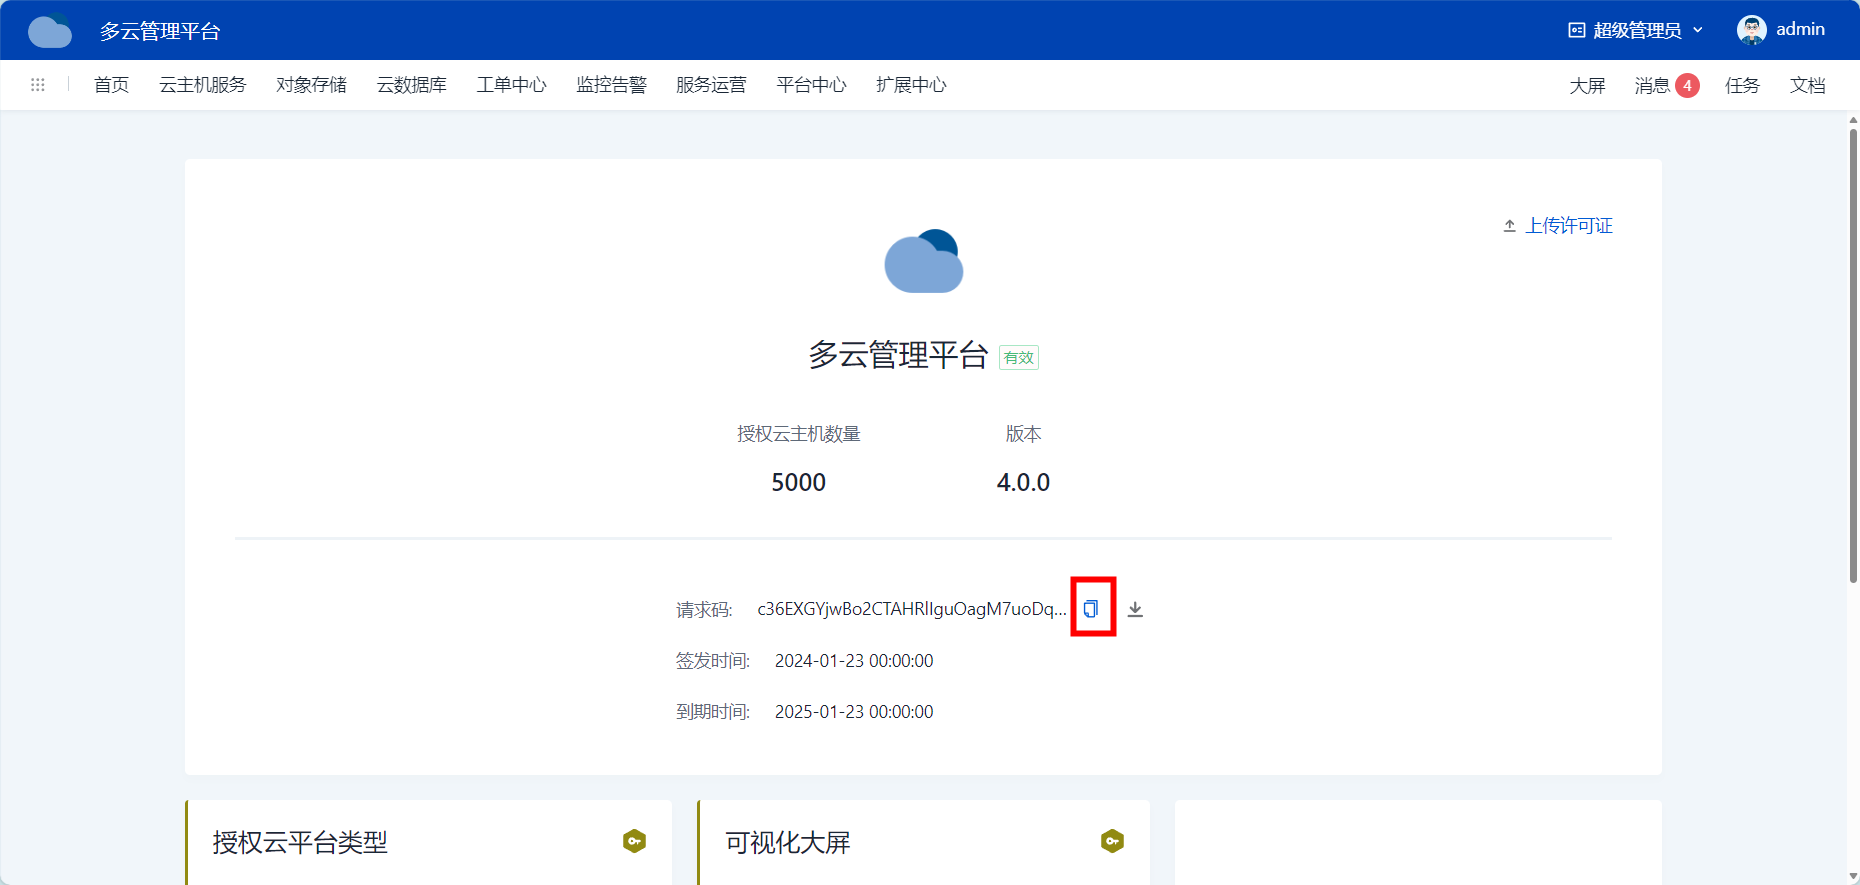This screenshot has height=885, width=1860.
Task: Copy the request code to clipboard
Action: coord(1091,609)
